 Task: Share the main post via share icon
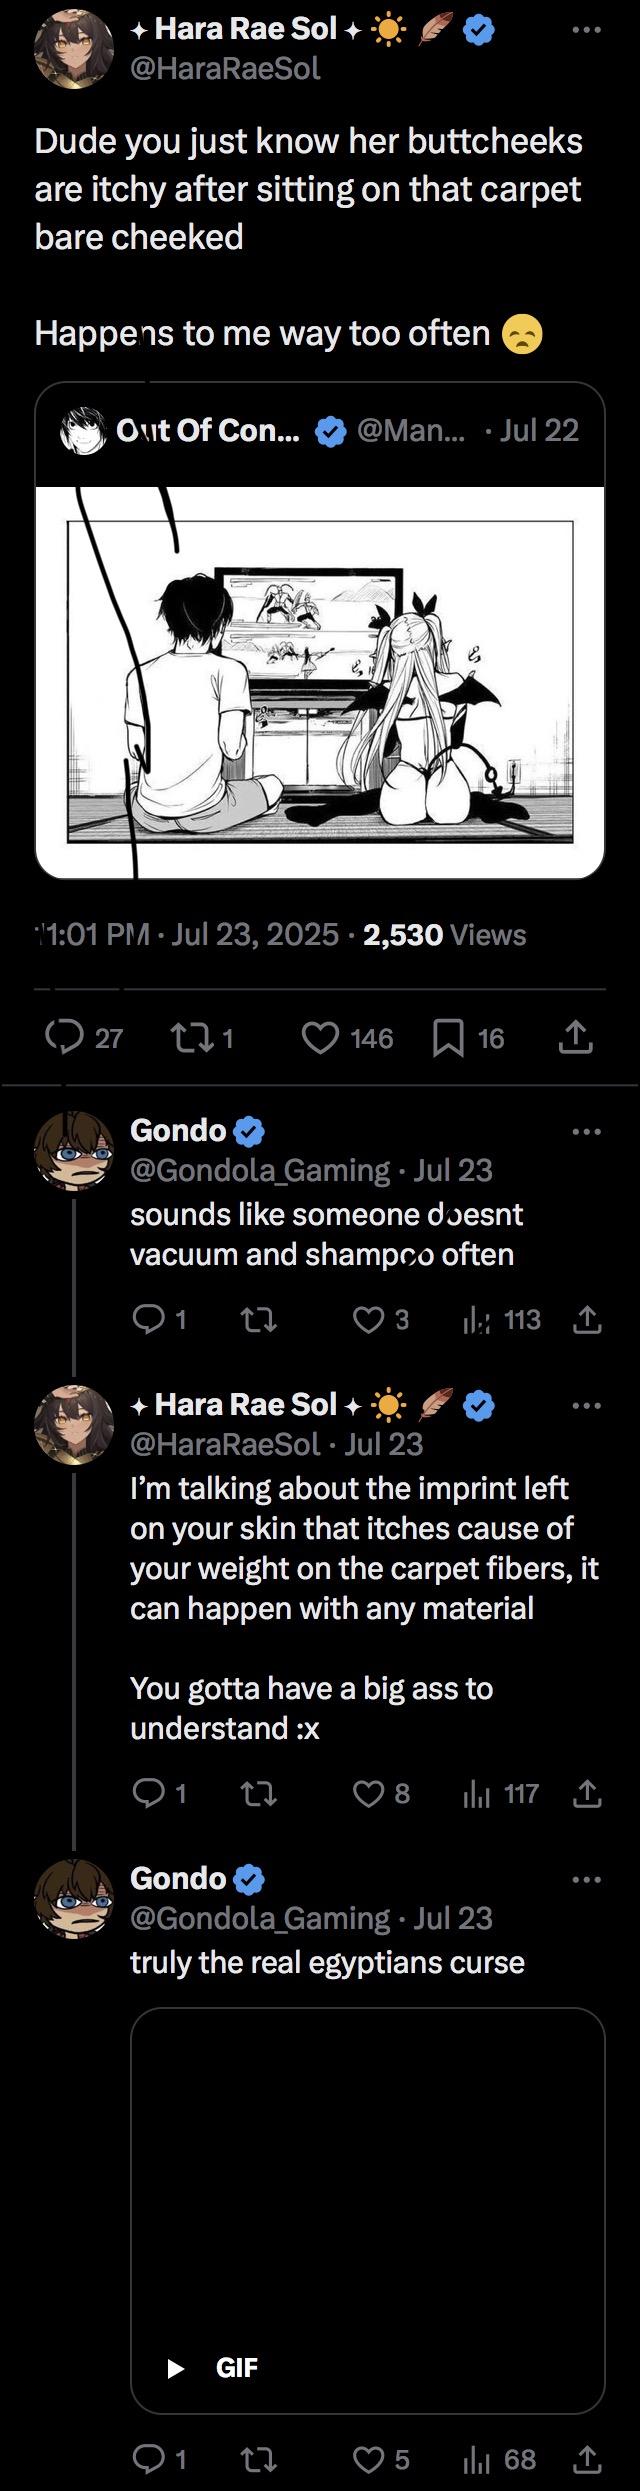pos(576,1037)
